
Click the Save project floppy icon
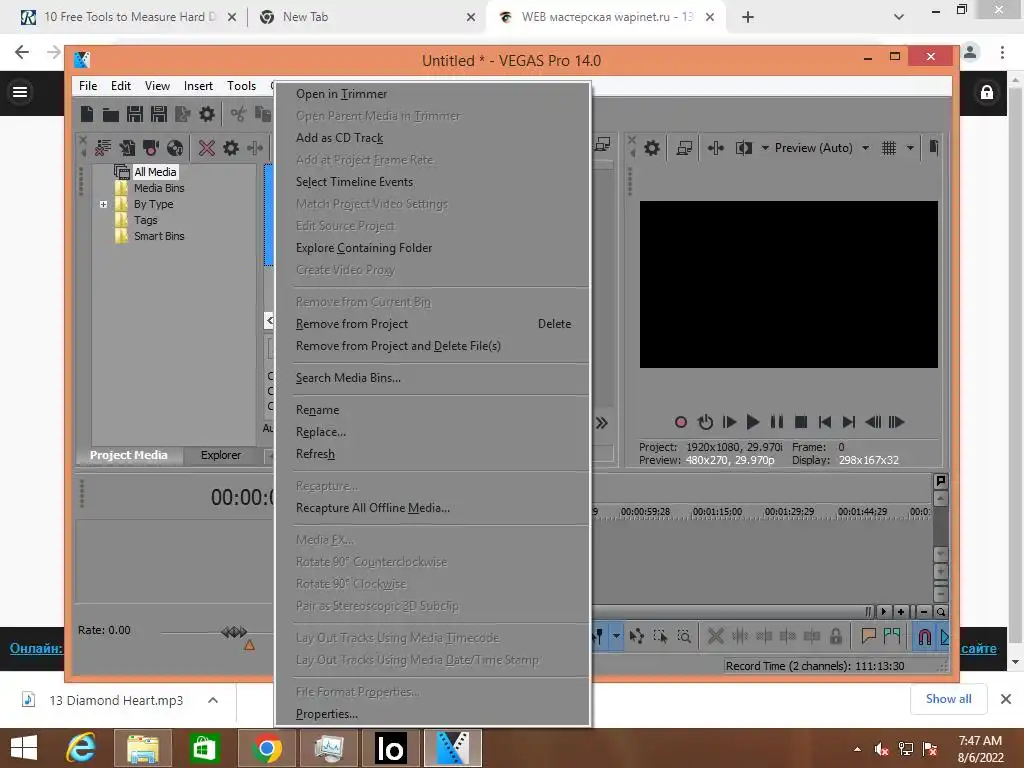[135, 114]
